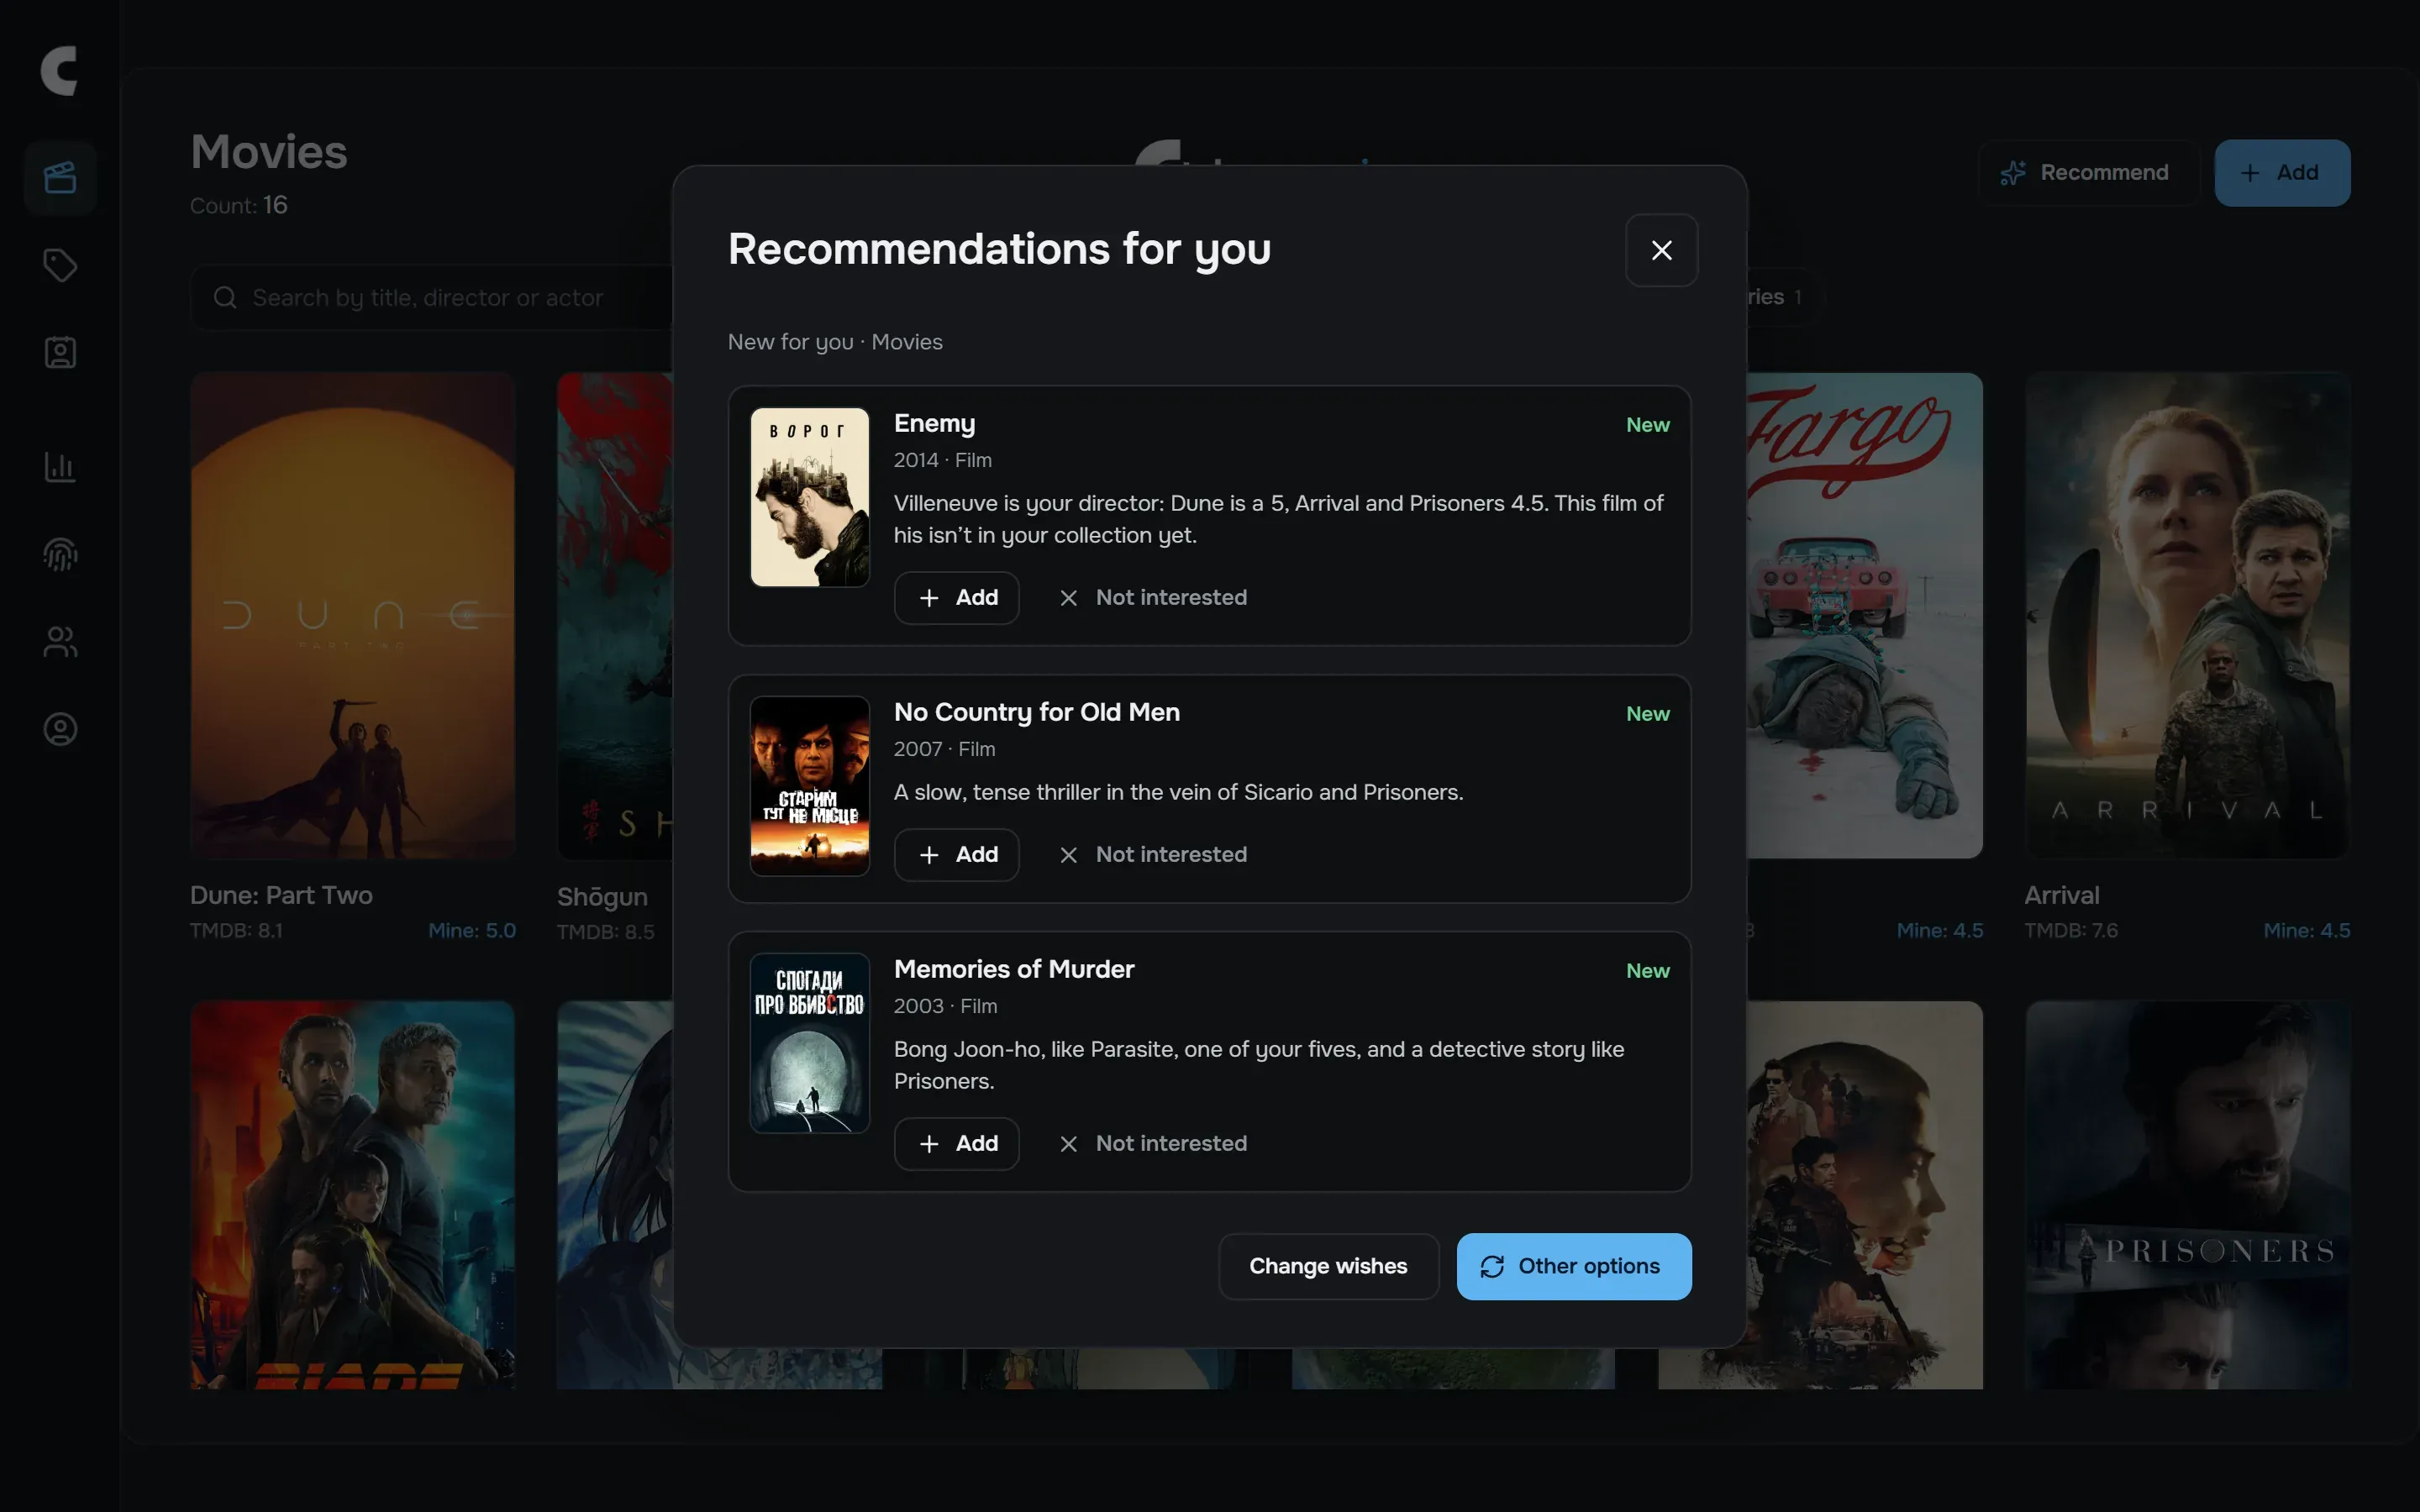Open the Prisoners movie poster
Screen dimensions: 2420x1512
[x=2187, y=1194]
